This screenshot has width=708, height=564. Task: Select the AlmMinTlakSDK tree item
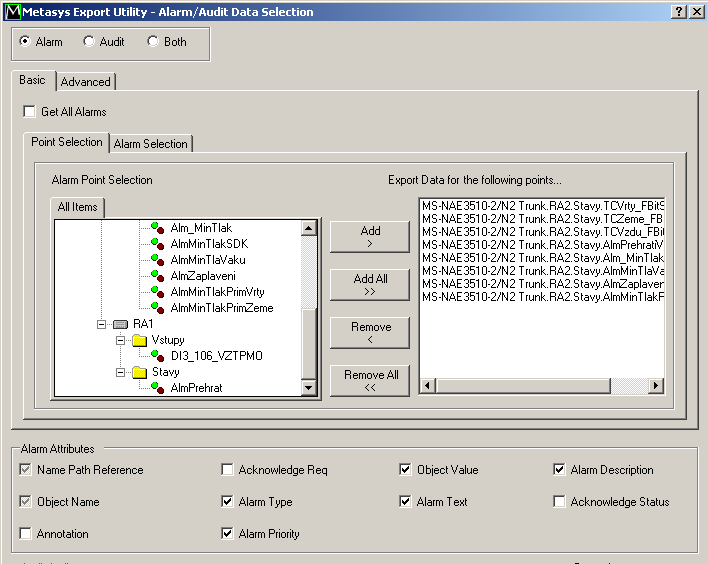point(210,244)
